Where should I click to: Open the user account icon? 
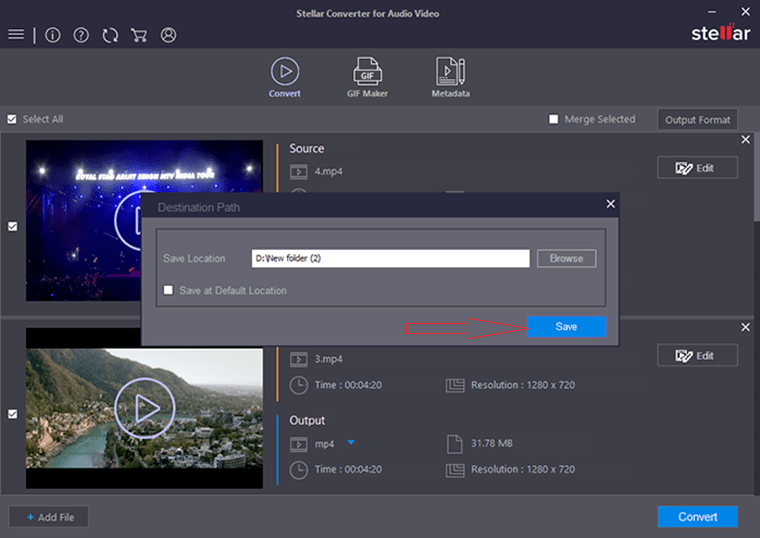pyautogui.click(x=168, y=35)
